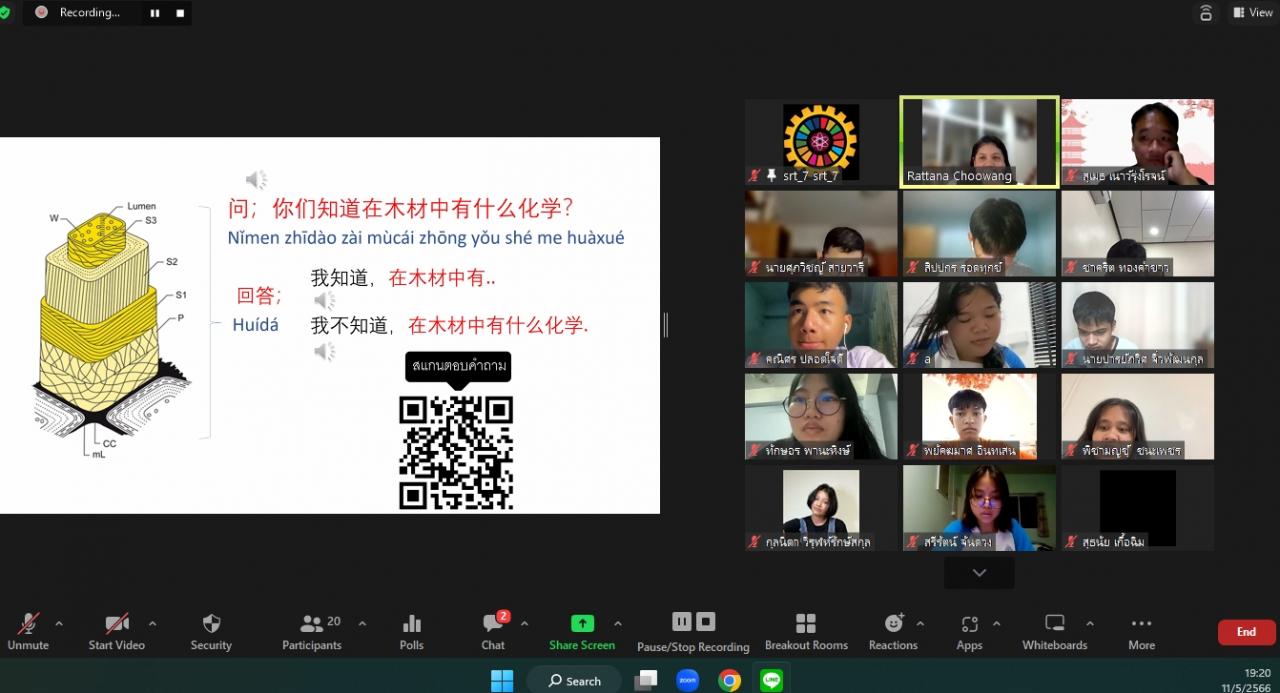Click the "Recording..." label at top
Screen dimensions: 1280x693
pos(90,13)
